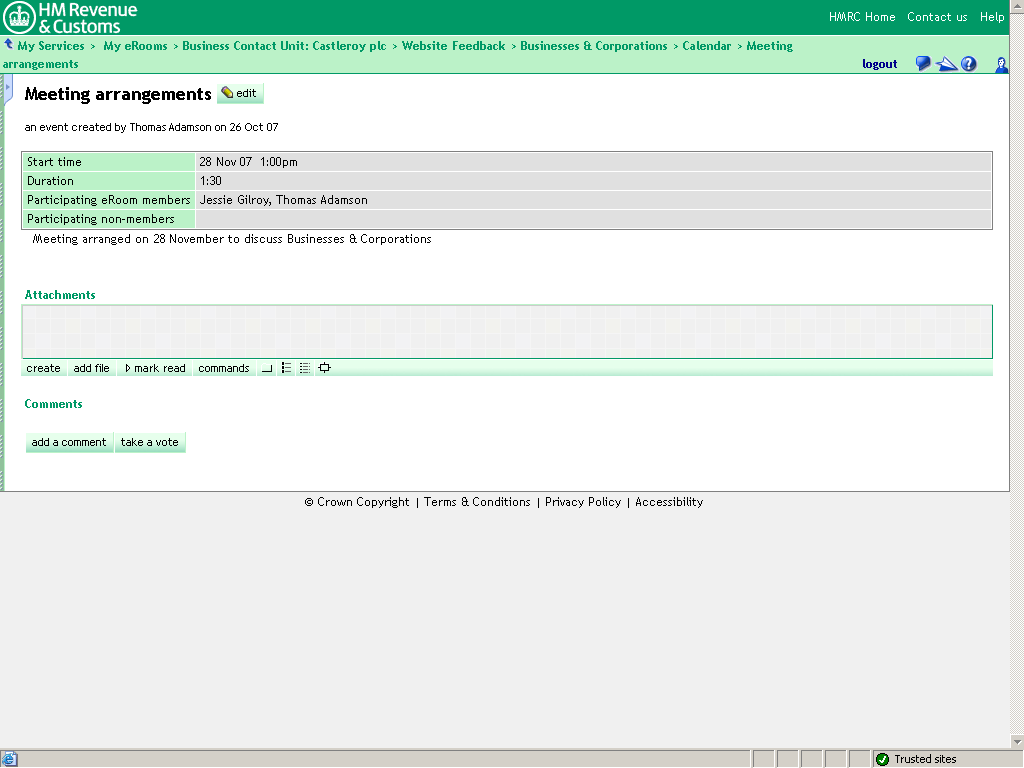The width and height of the screenshot is (1024, 768).
Task: Click the HM Revenue & Customs crown logo
Action: click(x=20, y=17)
